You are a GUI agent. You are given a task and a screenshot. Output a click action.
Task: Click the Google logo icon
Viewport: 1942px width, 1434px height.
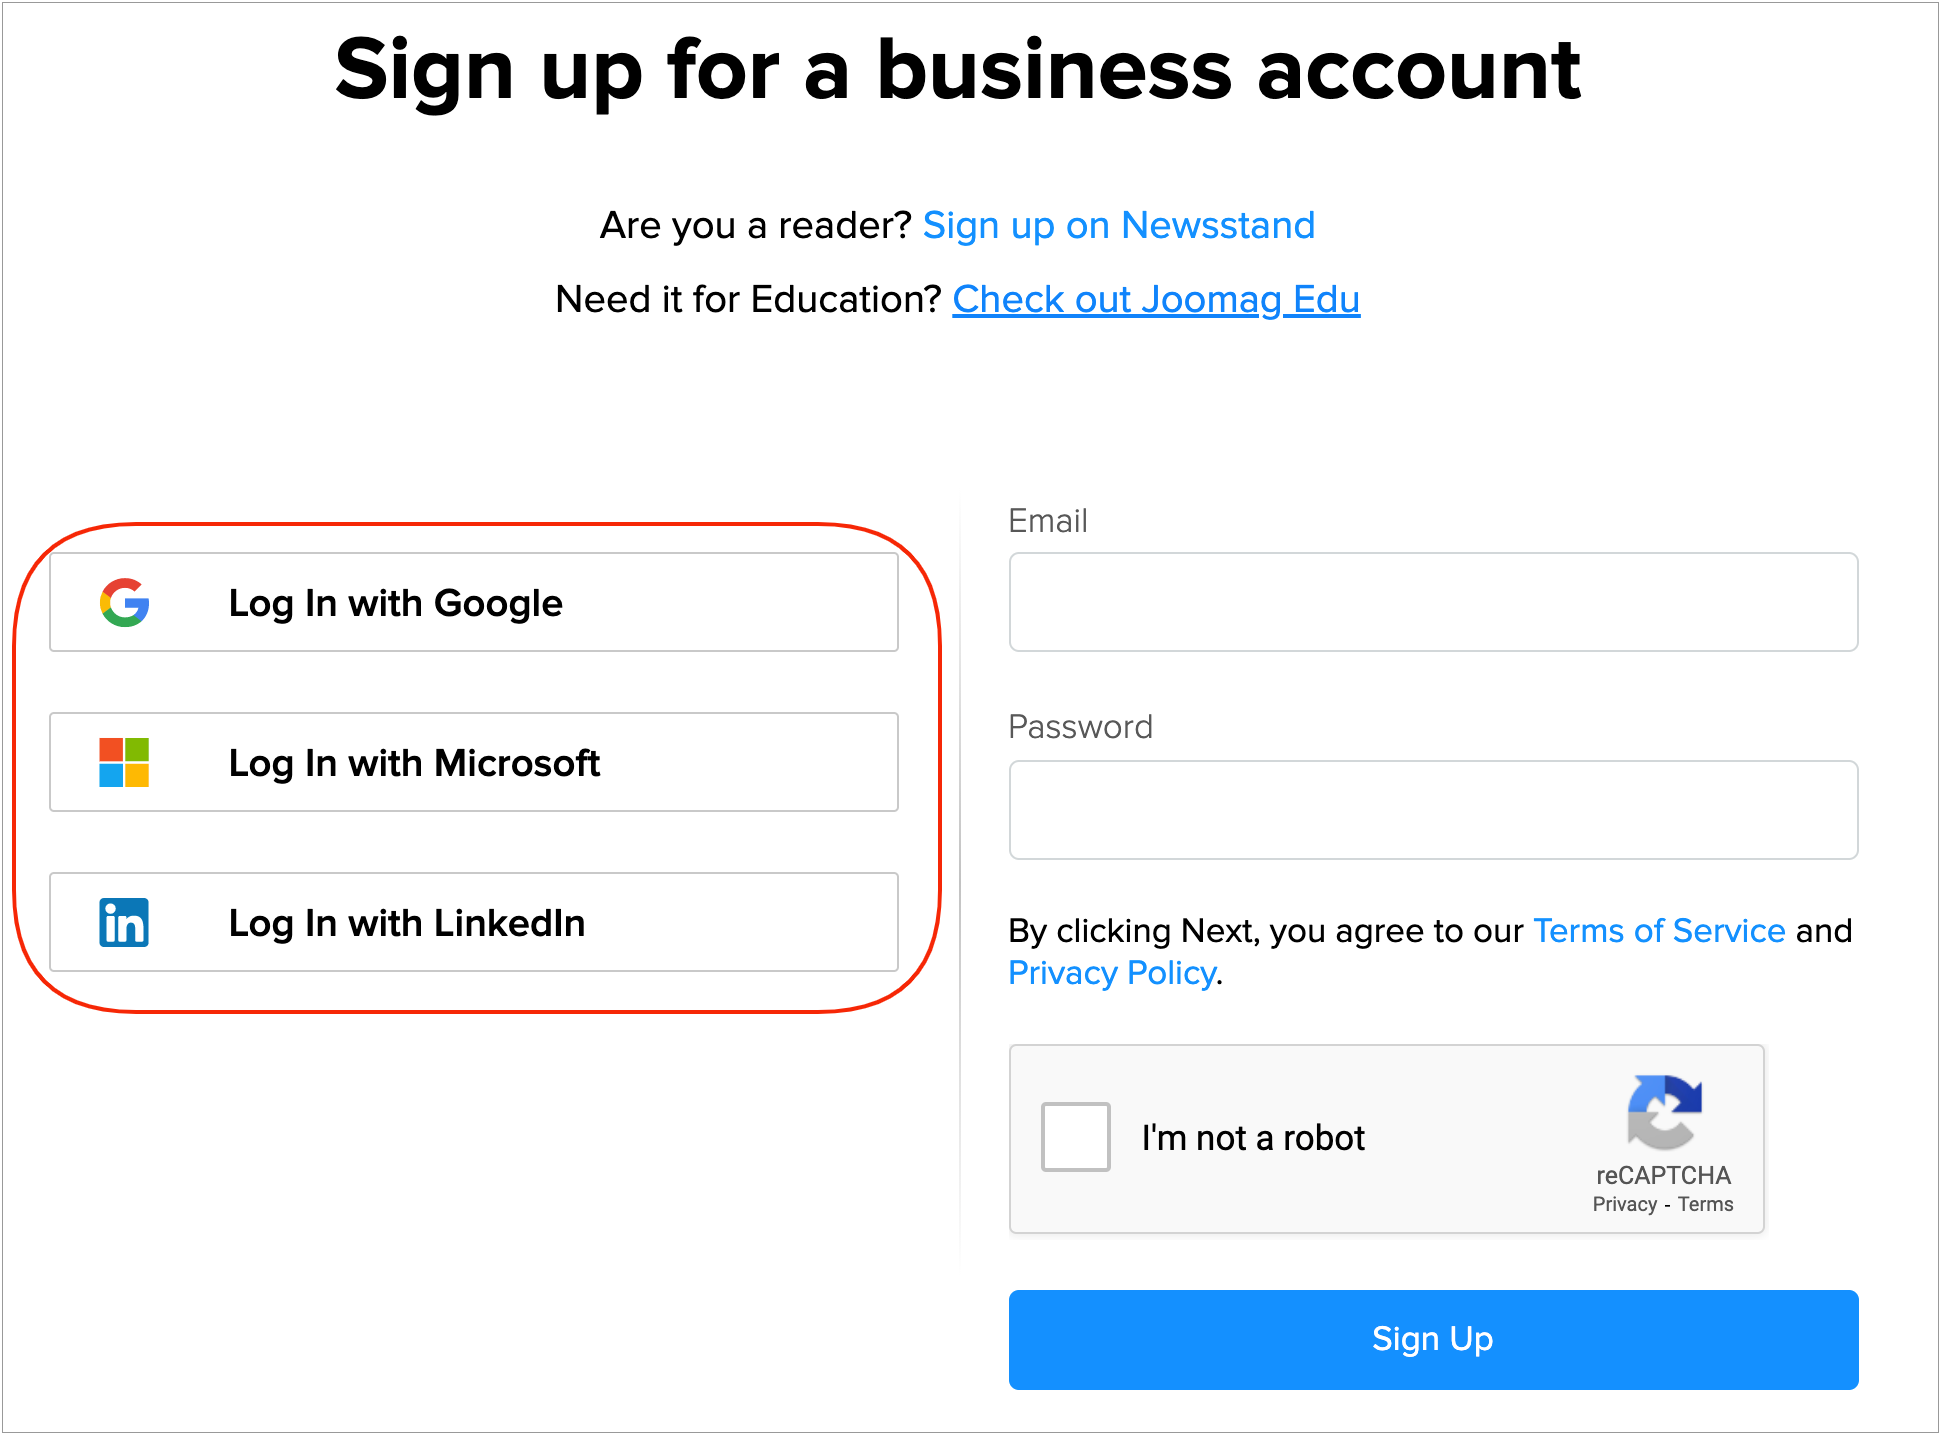pos(124,603)
